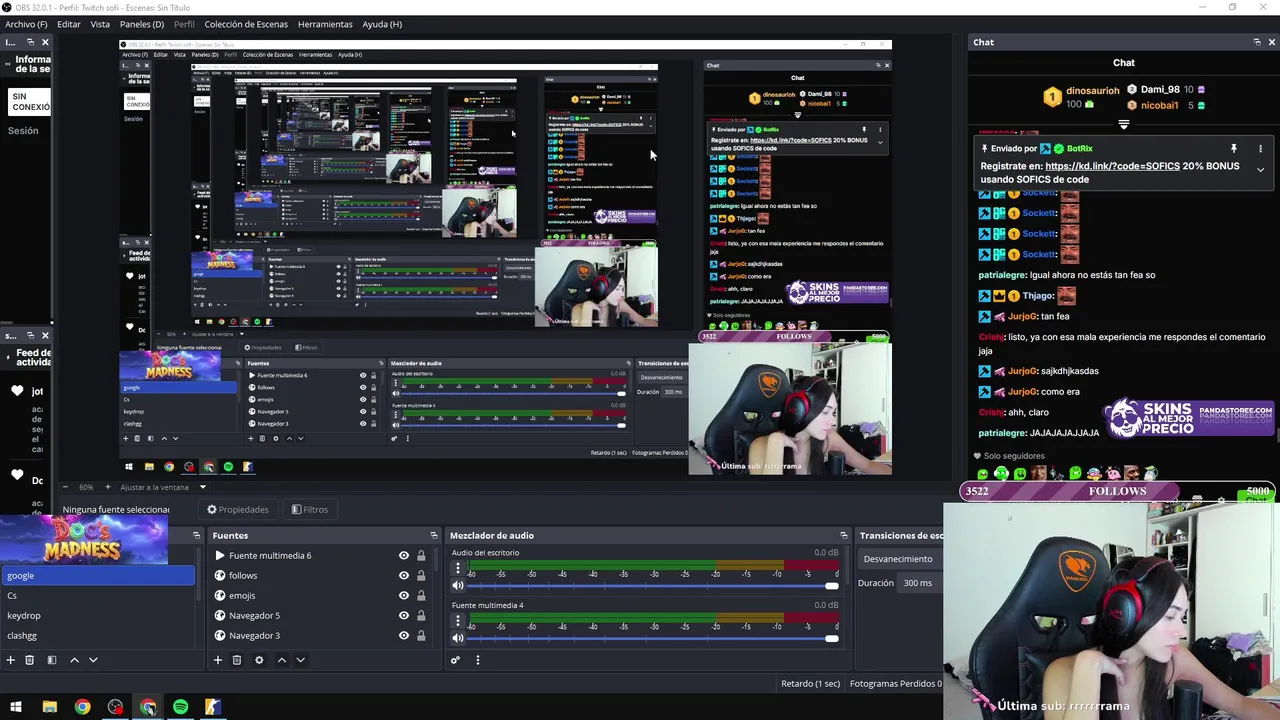Screen dimensions: 1280x720
Task: Hide the follows source
Action: tap(404, 576)
